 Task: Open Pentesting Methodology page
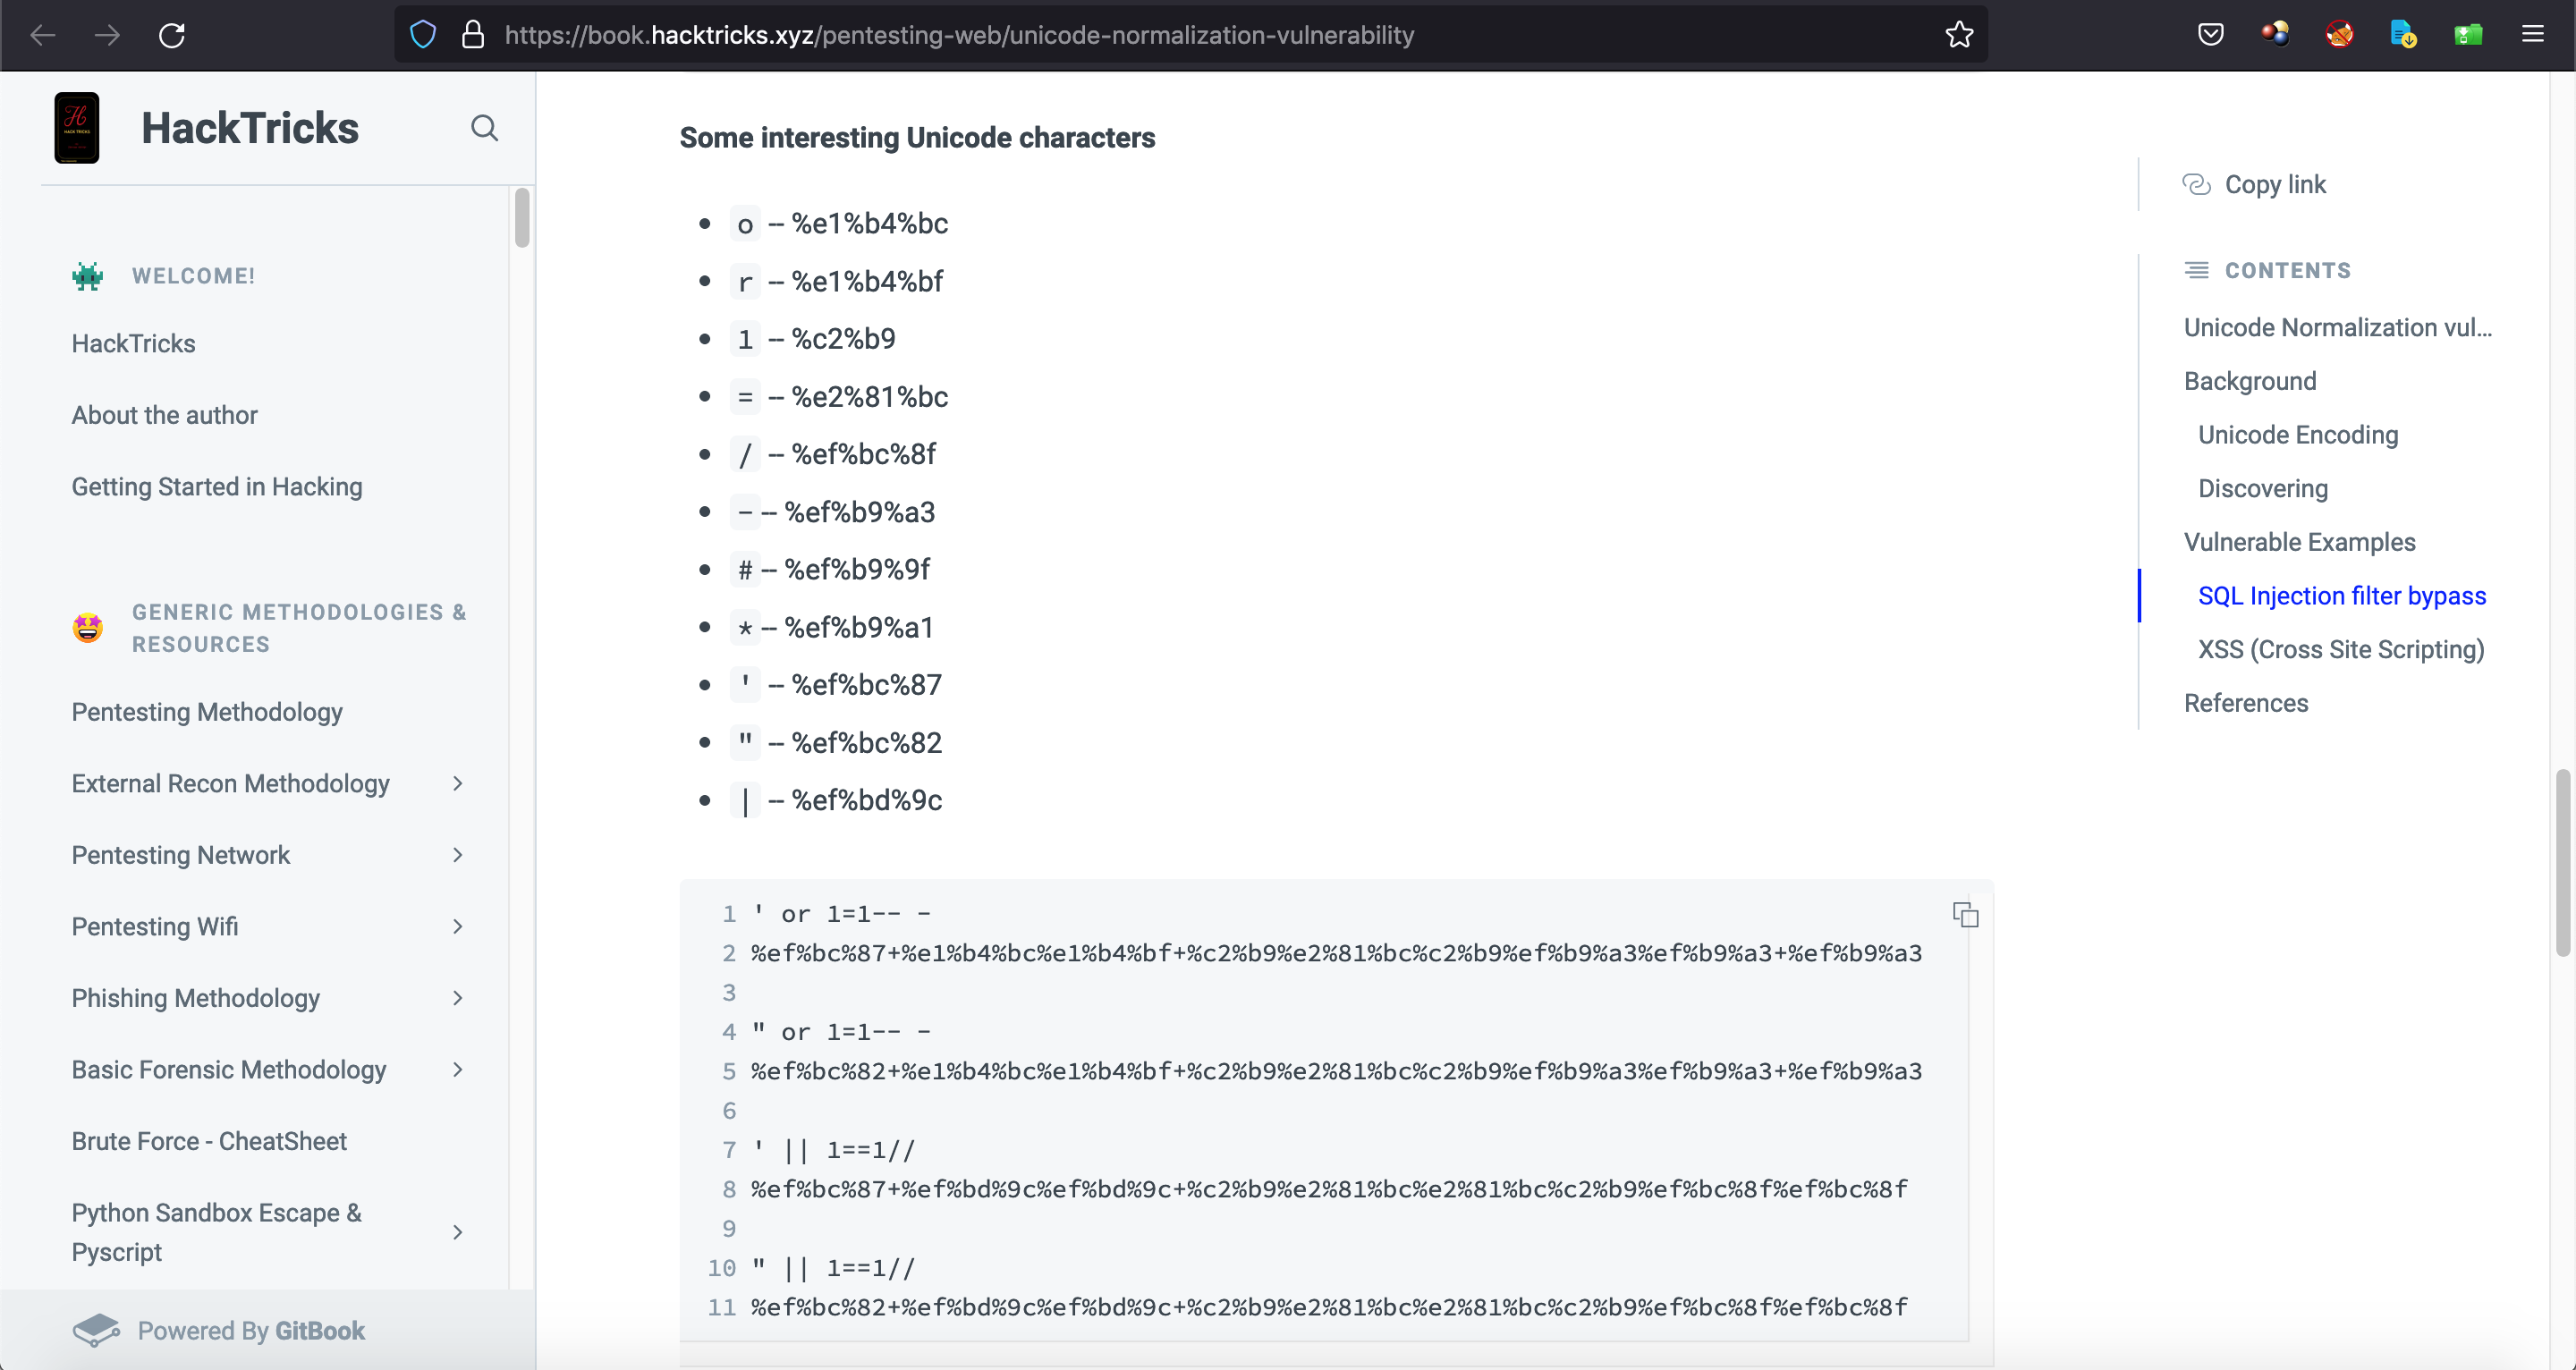pos(207,712)
